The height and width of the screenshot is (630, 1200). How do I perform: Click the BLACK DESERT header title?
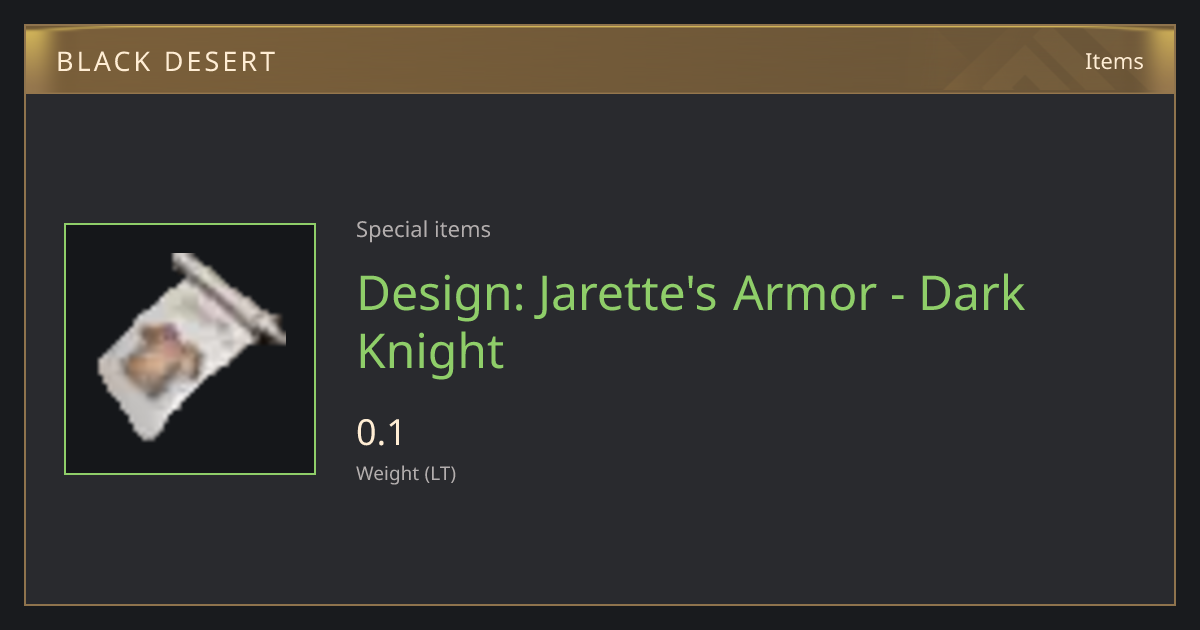click(x=166, y=62)
